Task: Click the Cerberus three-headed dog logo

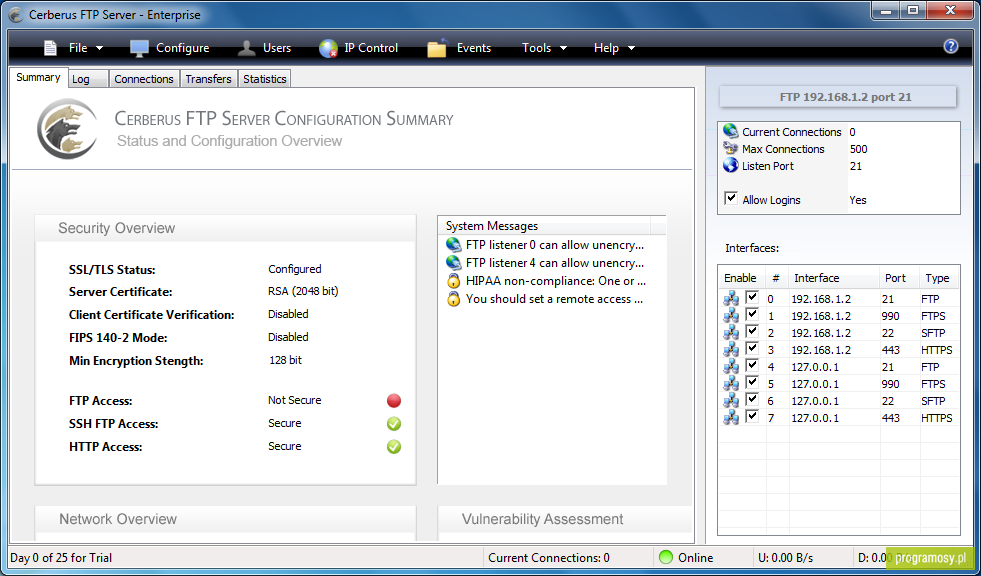Action: [x=67, y=128]
